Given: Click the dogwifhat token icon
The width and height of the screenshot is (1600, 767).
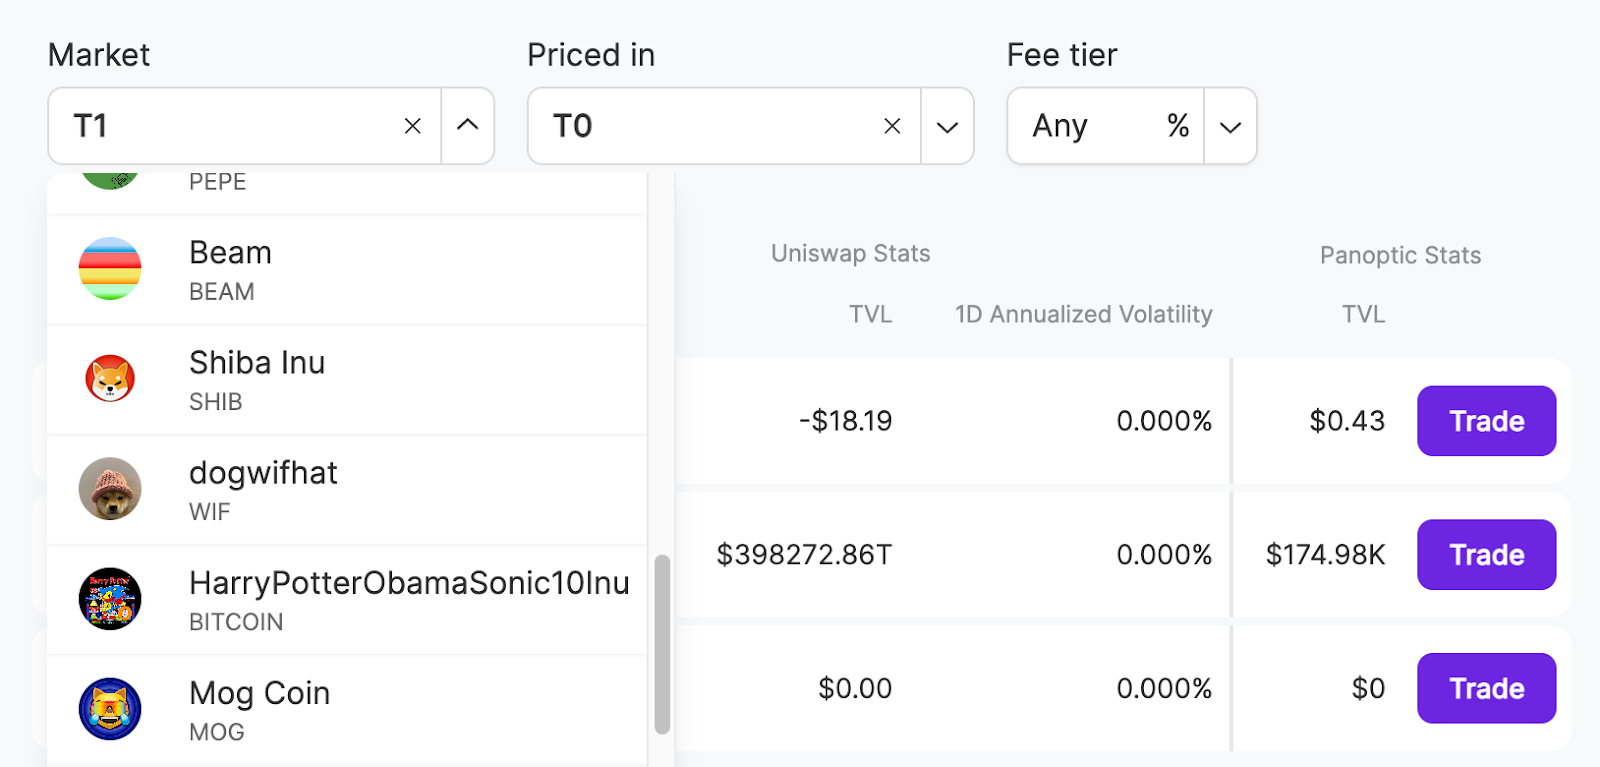Looking at the screenshot, I should pyautogui.click(x=110, y=489).
